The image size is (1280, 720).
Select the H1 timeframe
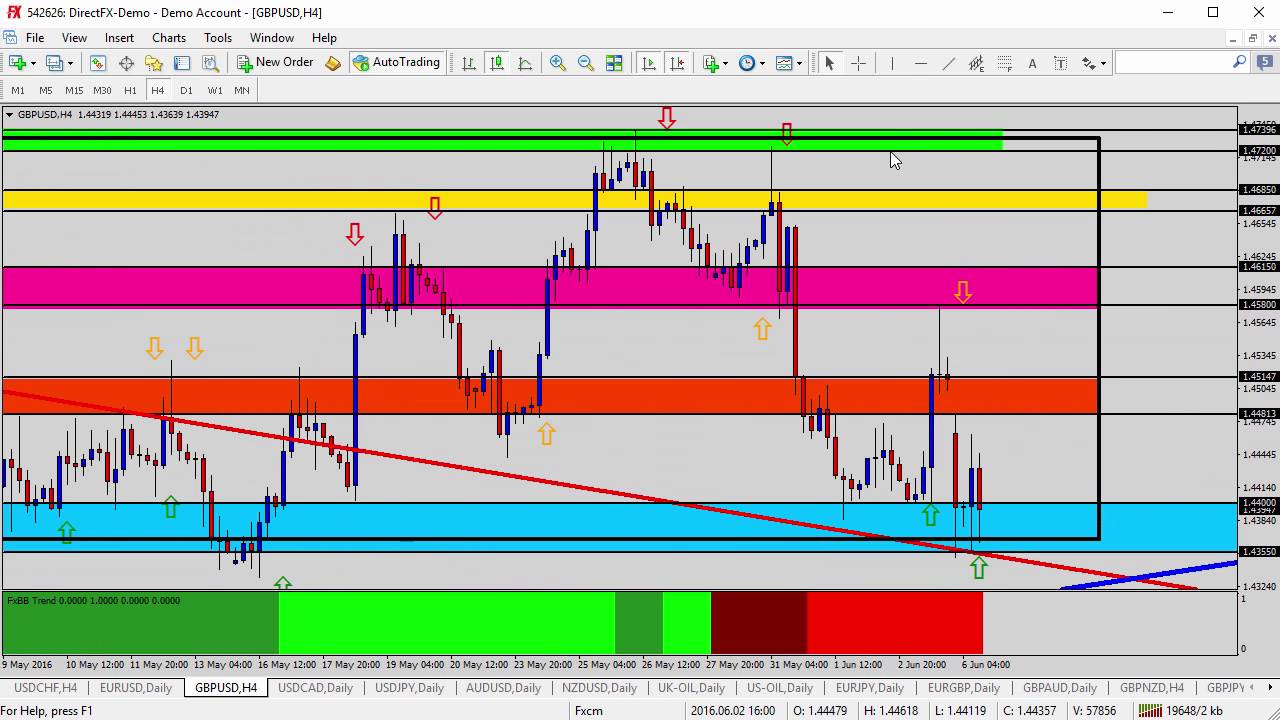coord(130,90)
